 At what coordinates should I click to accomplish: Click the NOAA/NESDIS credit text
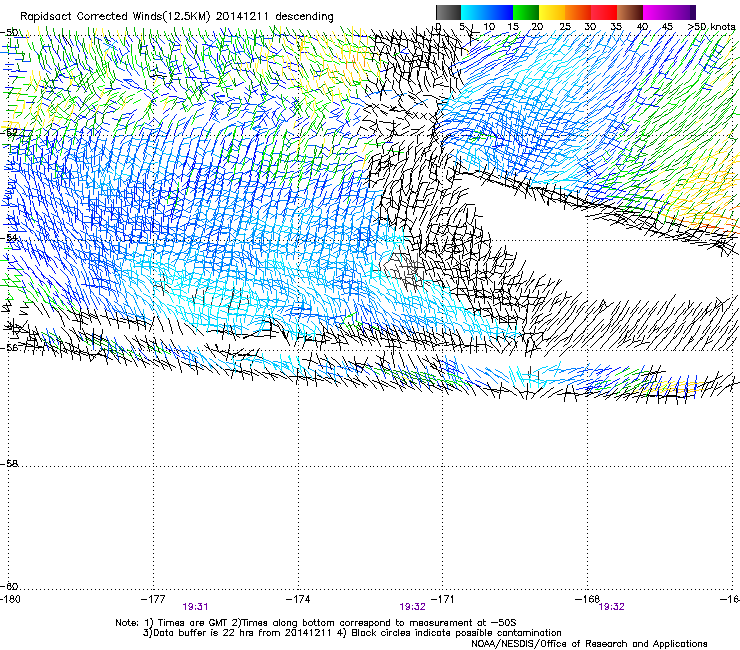tap(589, 644)
